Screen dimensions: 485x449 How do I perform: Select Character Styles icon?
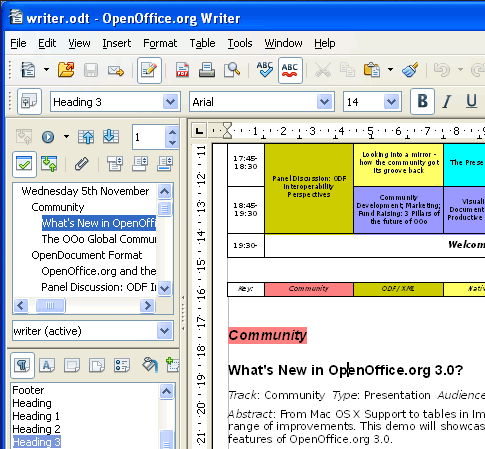point(47,365)
